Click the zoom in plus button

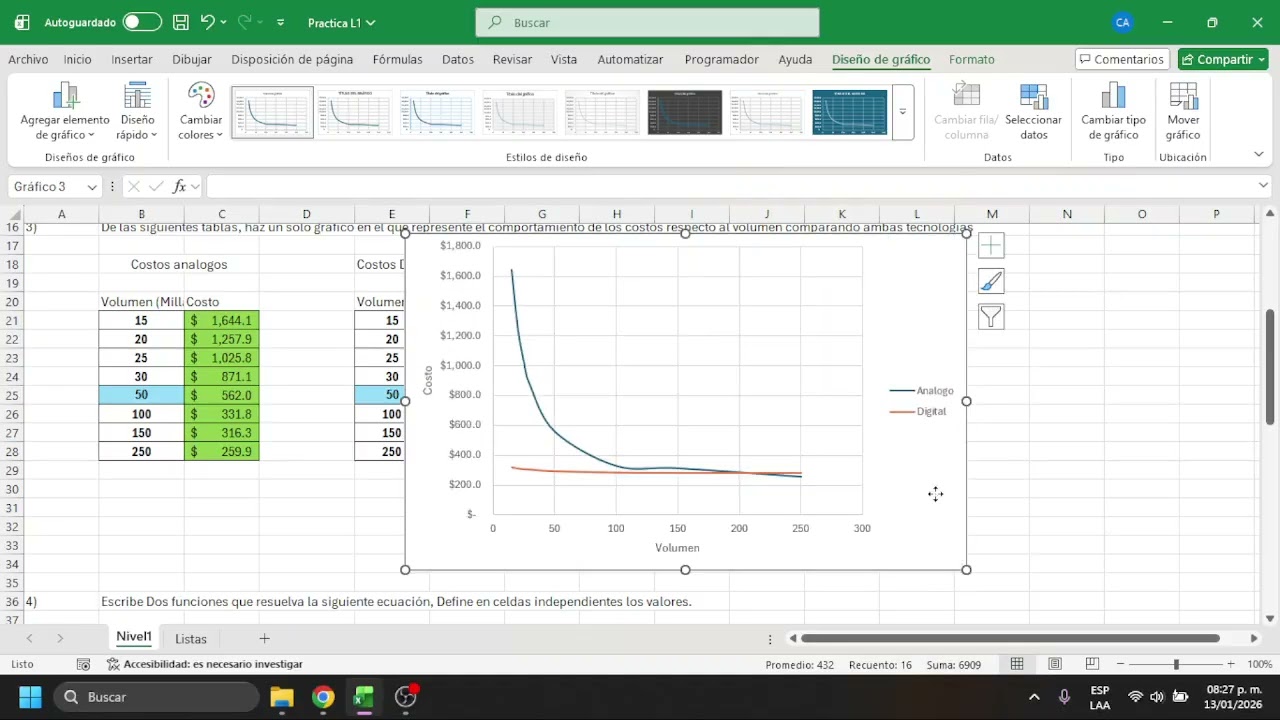[x=1230, y=664]
